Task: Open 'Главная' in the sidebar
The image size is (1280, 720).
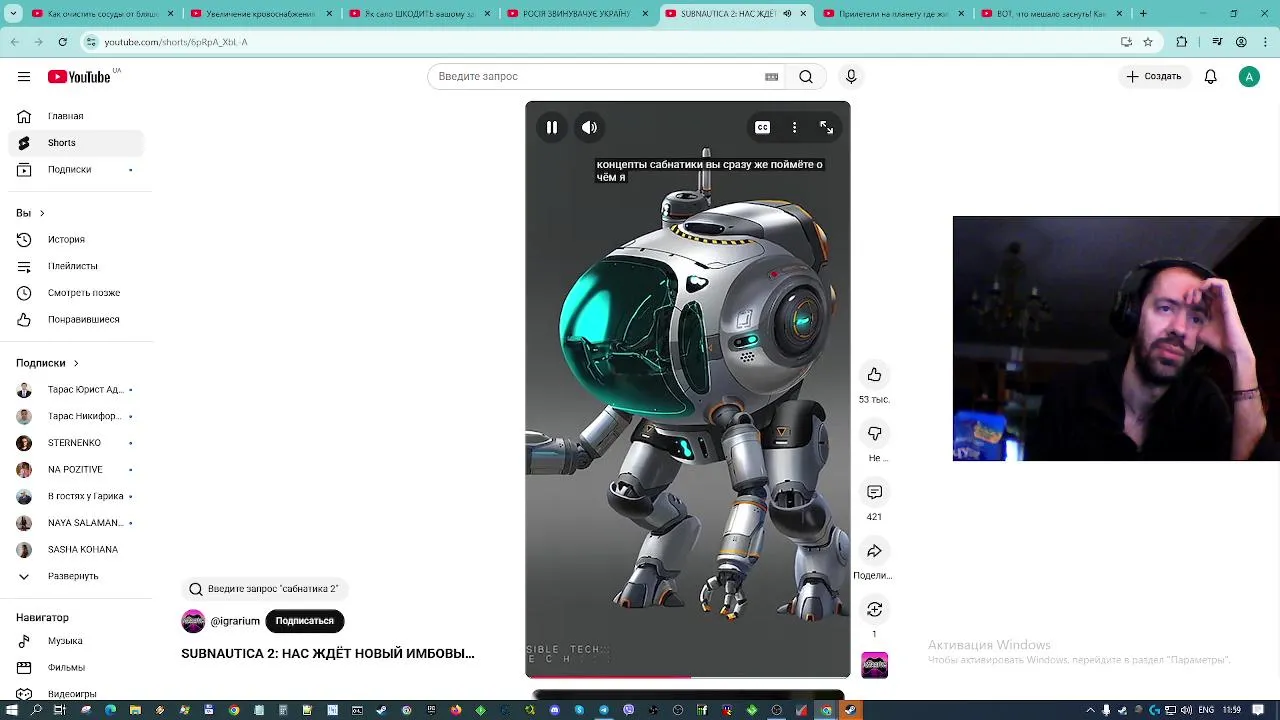Action: point(75,116)
